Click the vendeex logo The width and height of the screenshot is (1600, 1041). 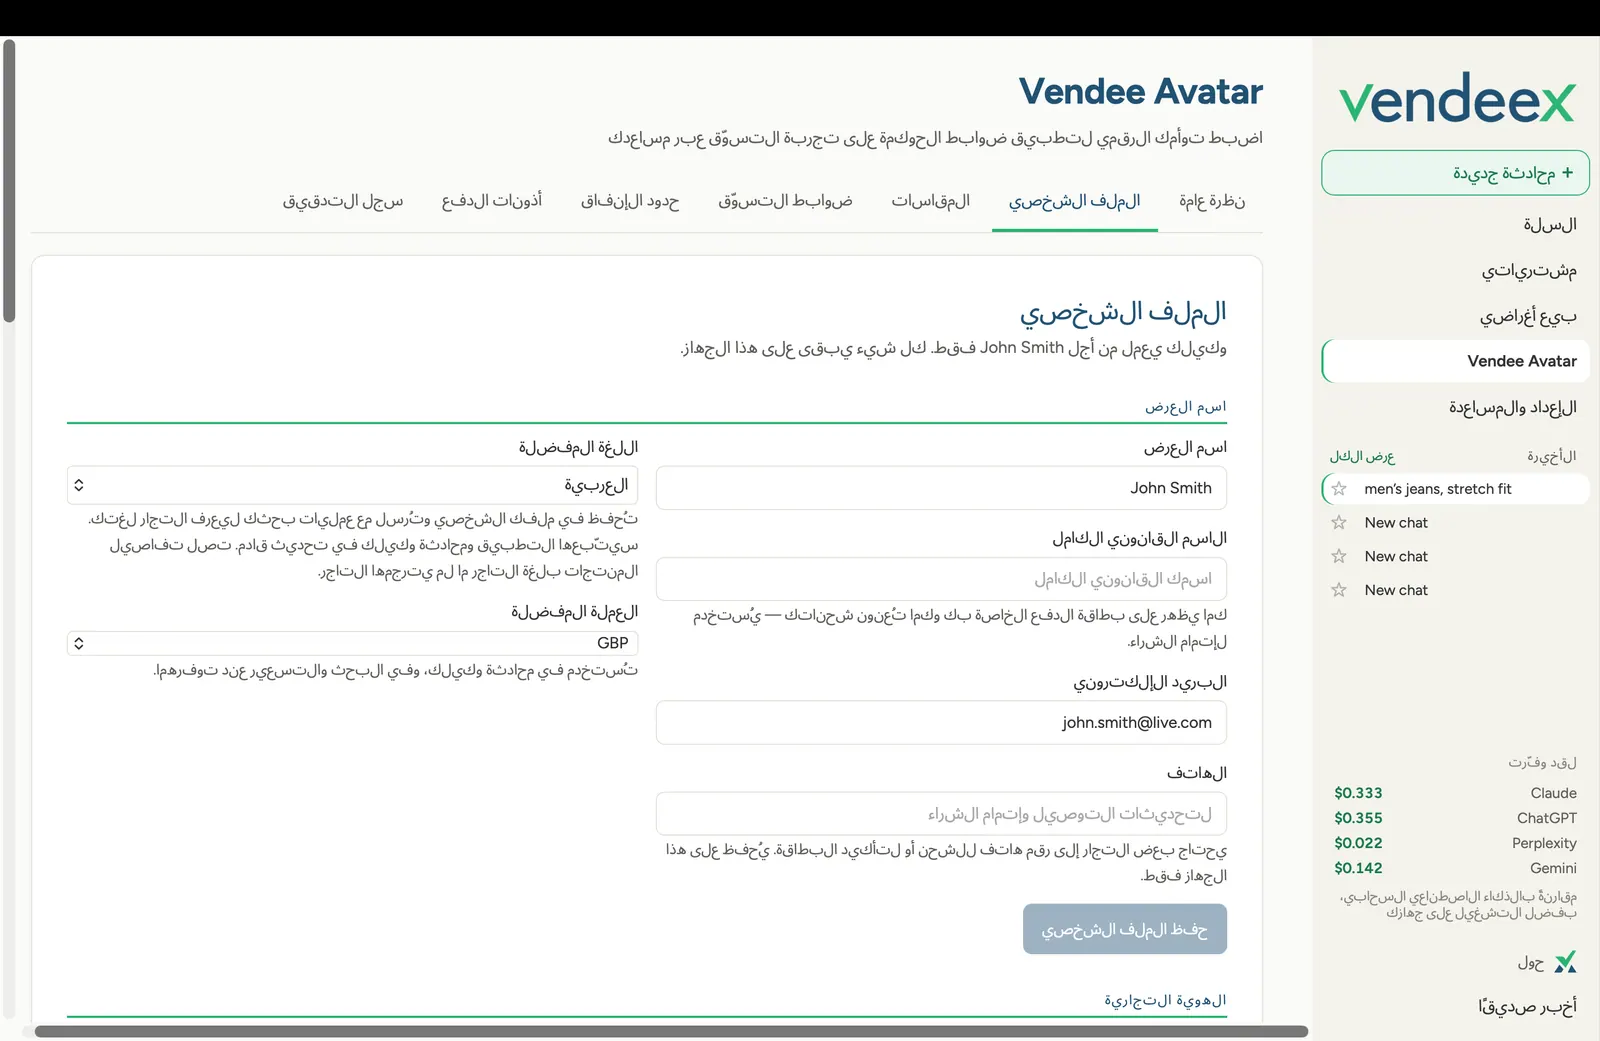1457,99
